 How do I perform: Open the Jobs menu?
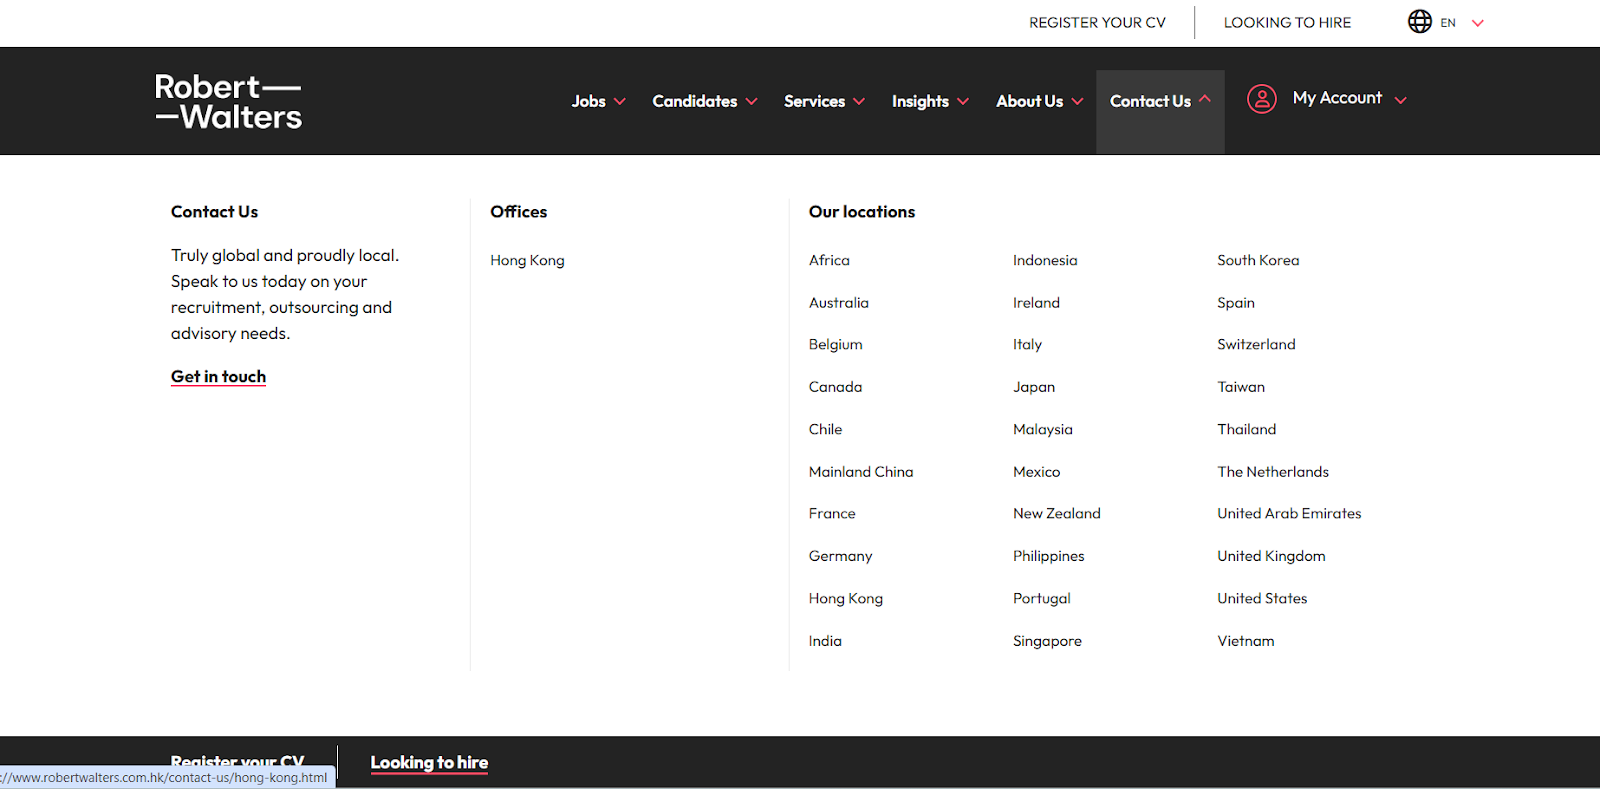[x=589, y=101]
